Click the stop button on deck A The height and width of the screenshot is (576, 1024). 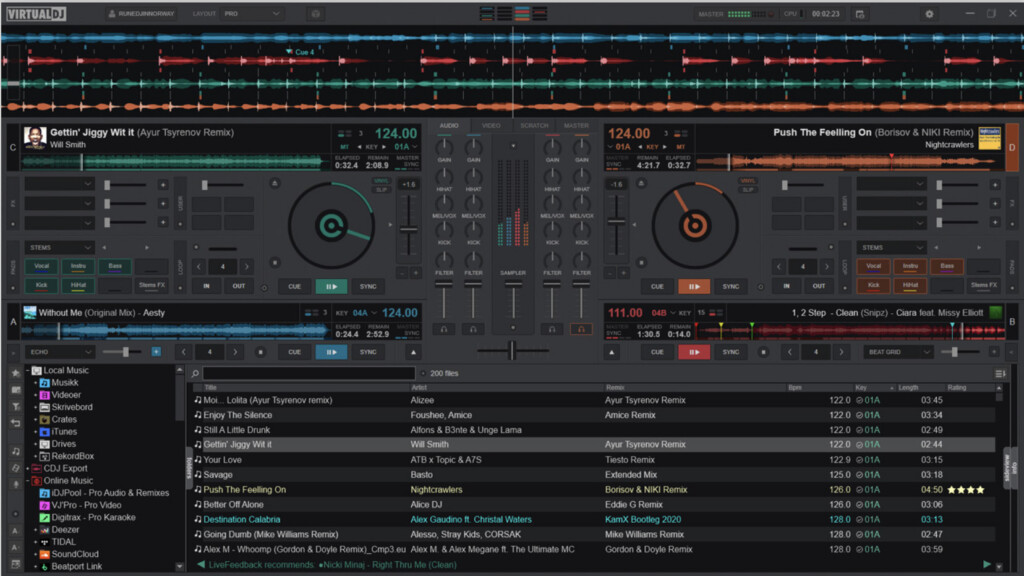[261, 352]
